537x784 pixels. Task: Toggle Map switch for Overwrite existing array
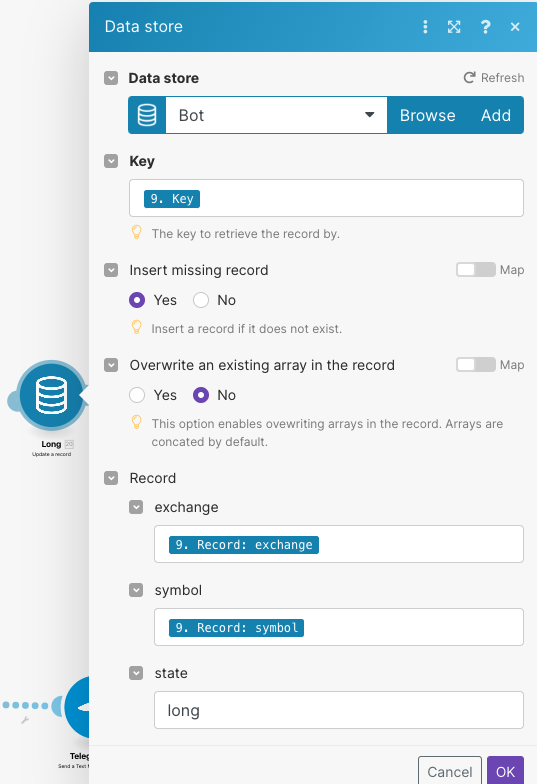click(x=476, y=365)
